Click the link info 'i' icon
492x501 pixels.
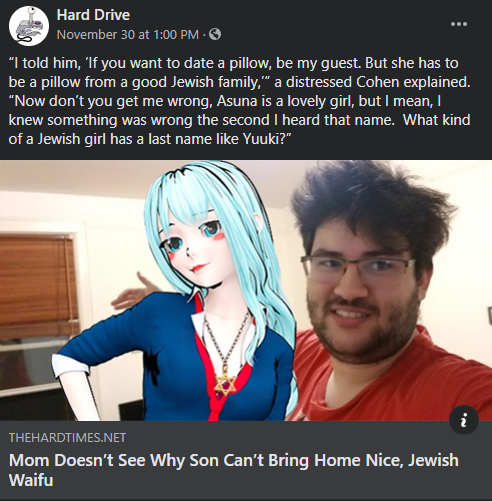464,420
